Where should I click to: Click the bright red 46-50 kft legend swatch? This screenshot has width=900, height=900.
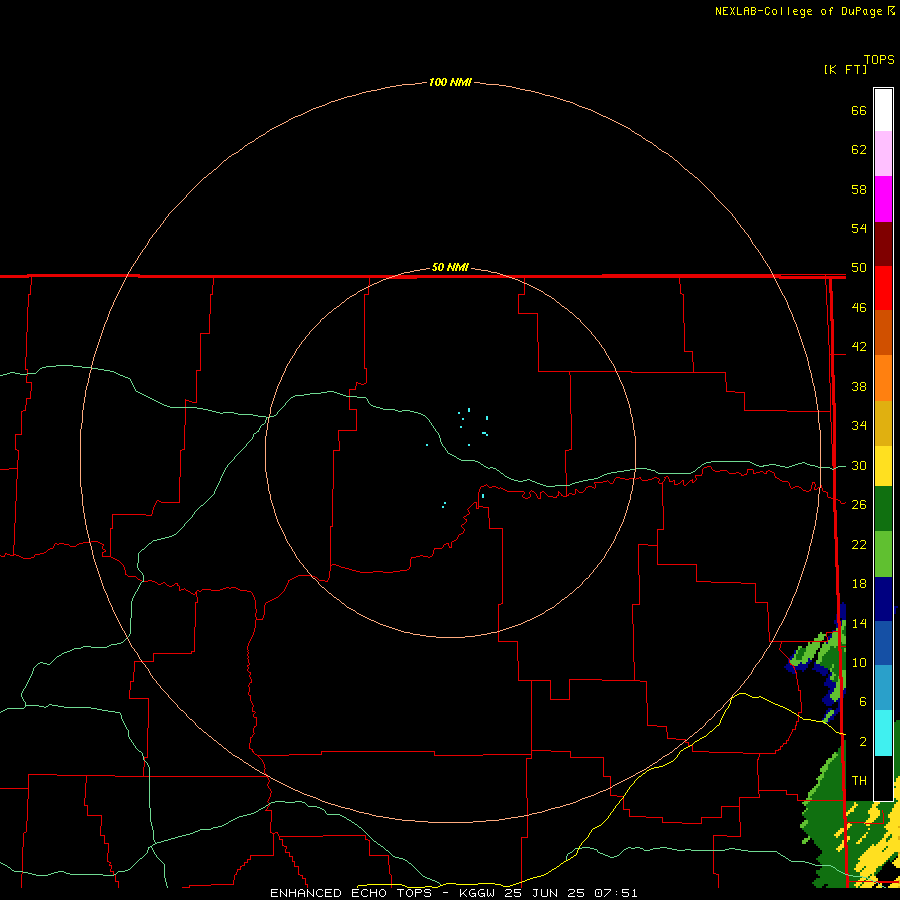[883, 289]
